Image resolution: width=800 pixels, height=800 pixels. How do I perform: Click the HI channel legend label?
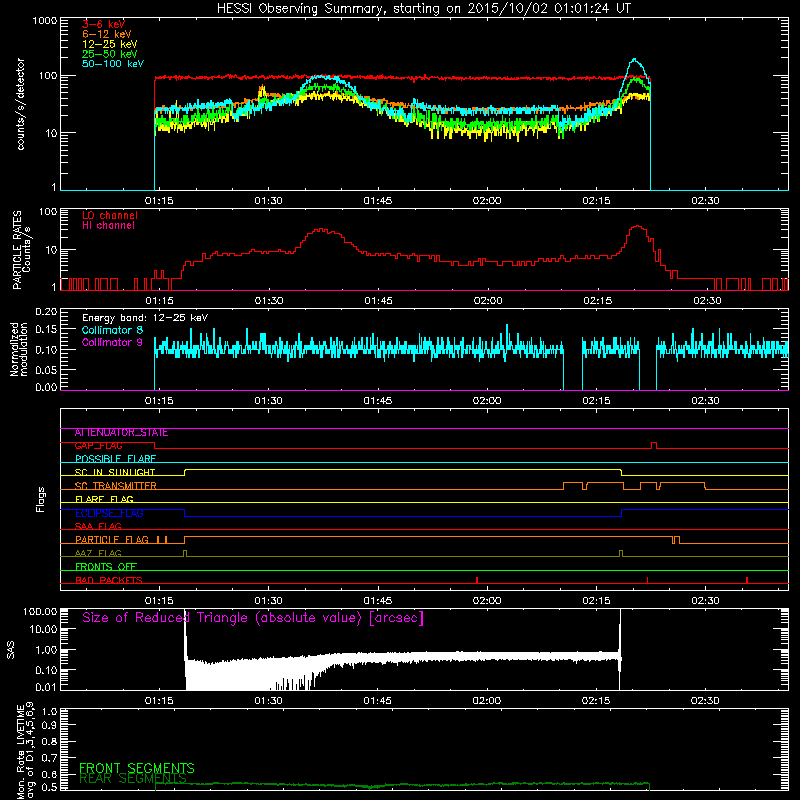pos(108,226)
